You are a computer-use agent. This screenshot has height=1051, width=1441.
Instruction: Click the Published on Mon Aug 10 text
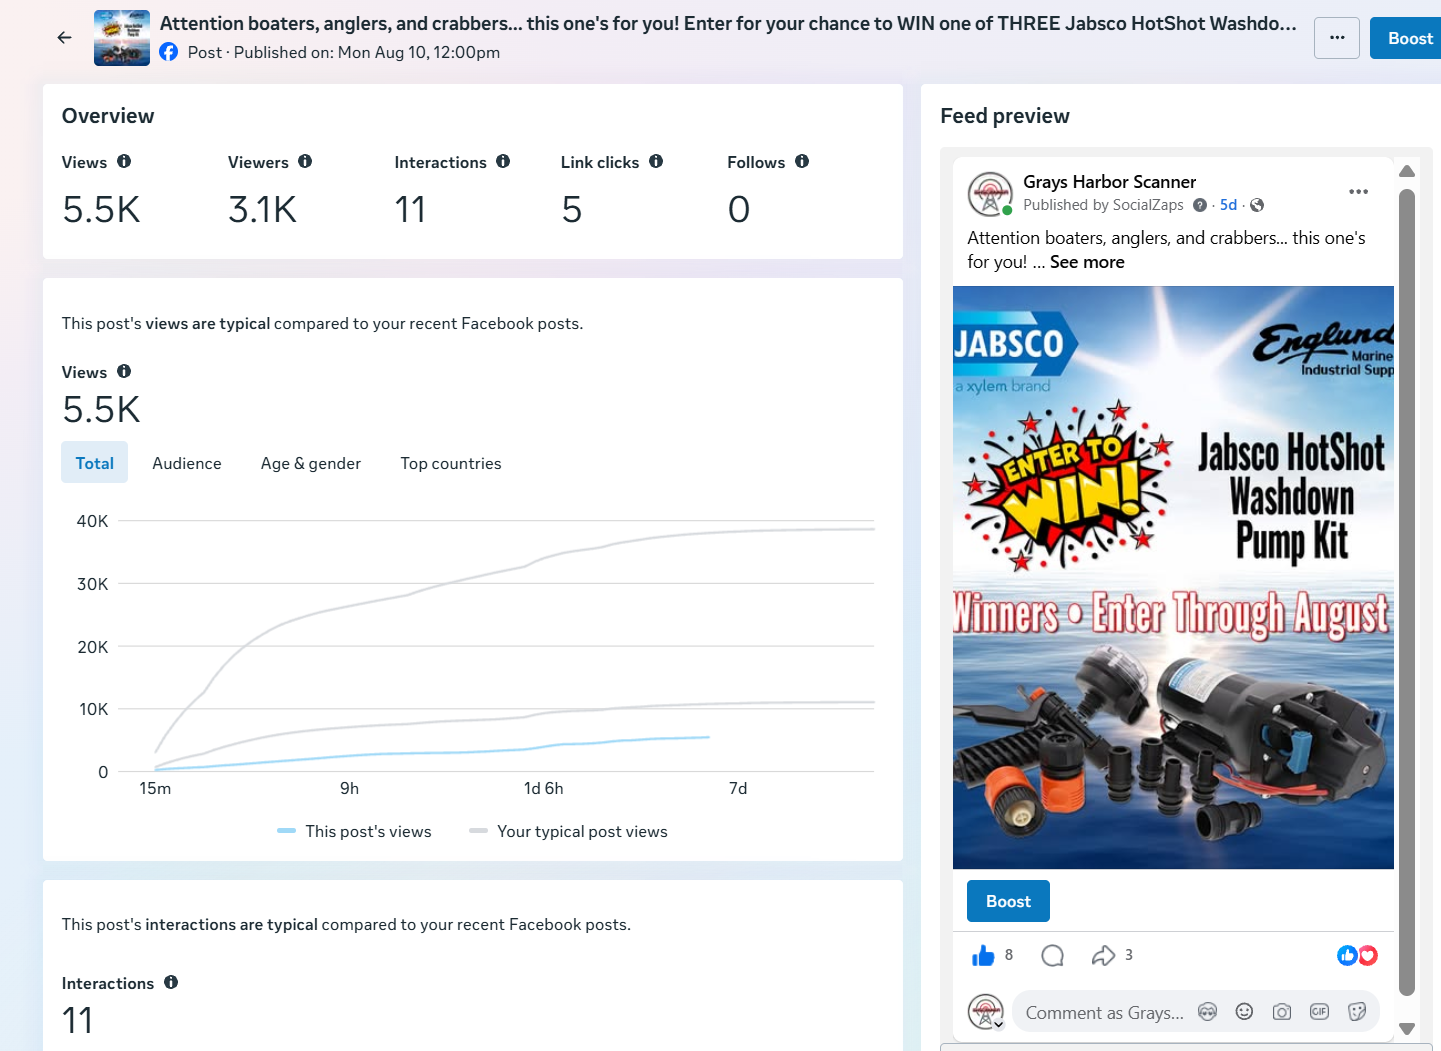point(367,52)
